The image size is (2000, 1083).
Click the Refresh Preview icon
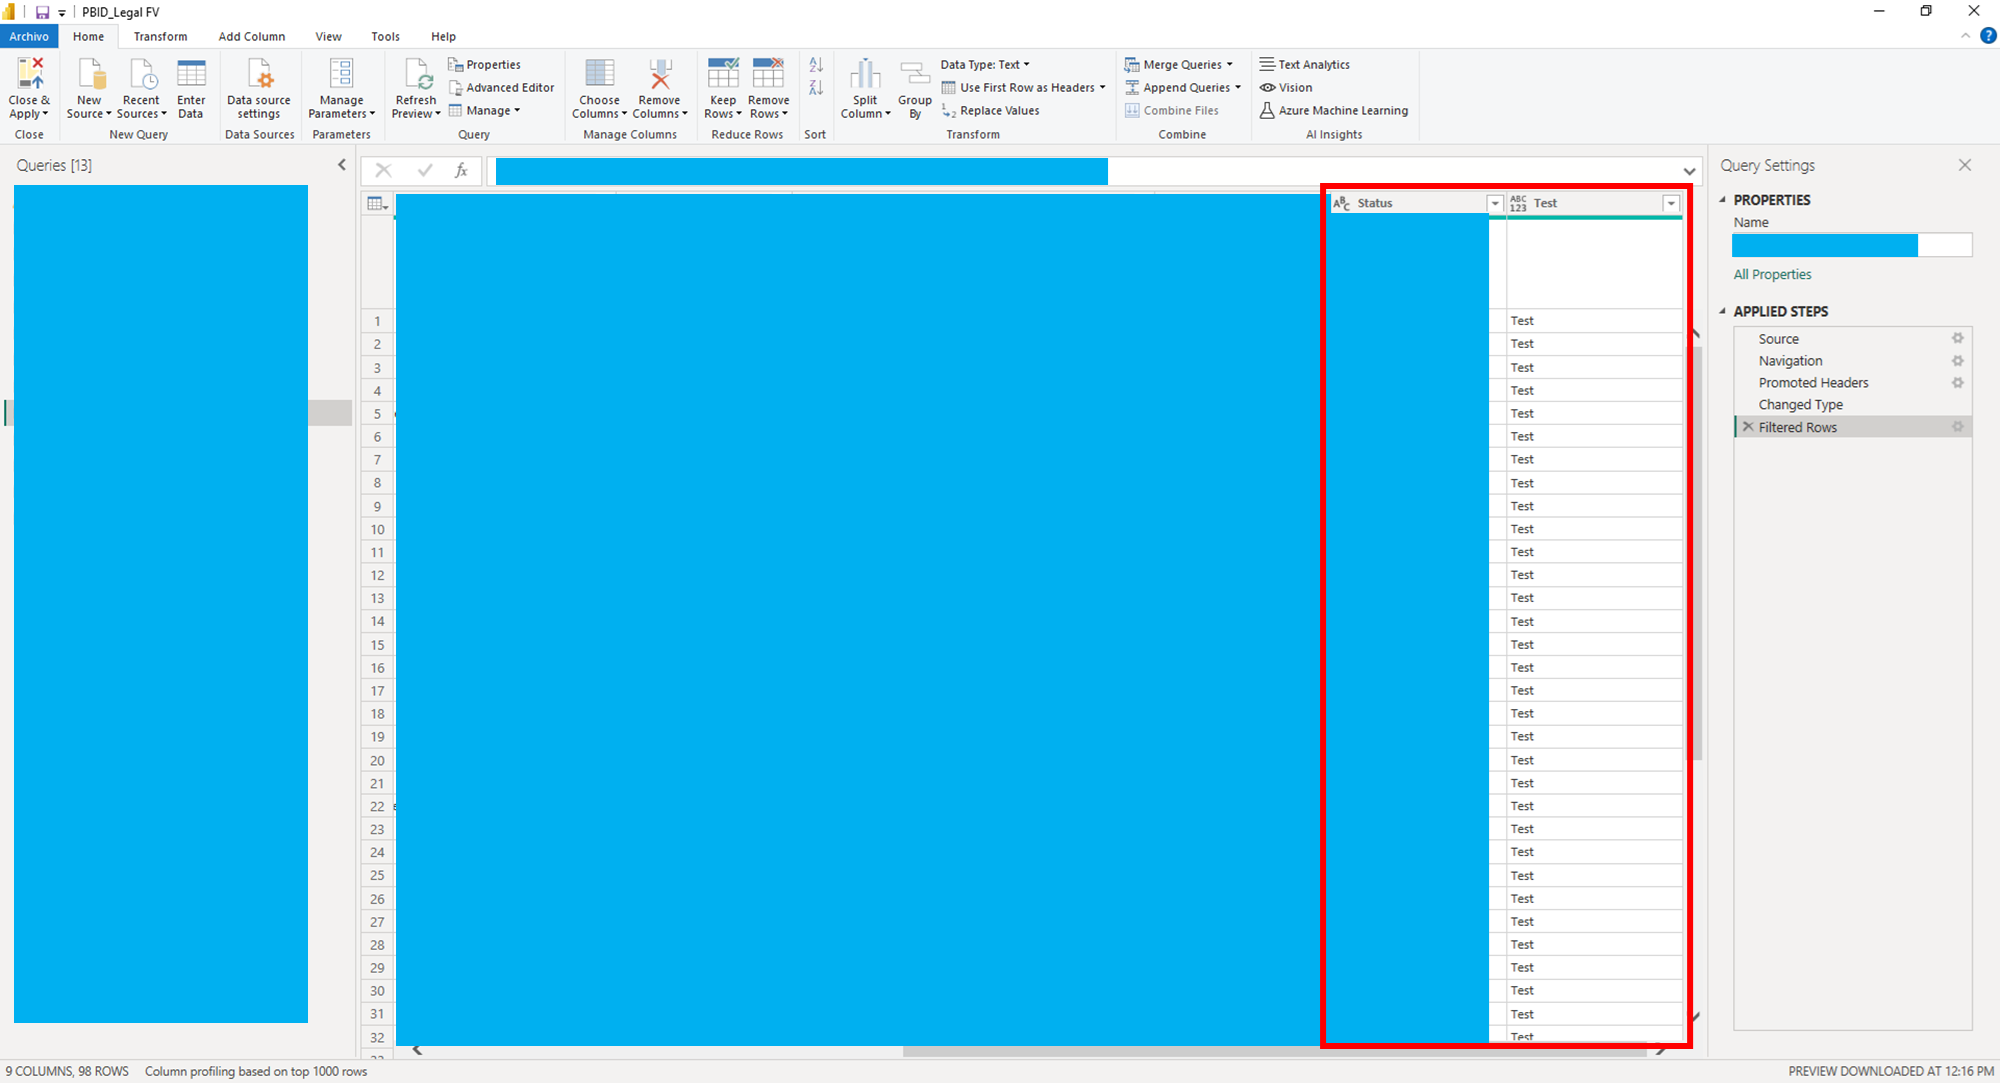pos(416,74)
